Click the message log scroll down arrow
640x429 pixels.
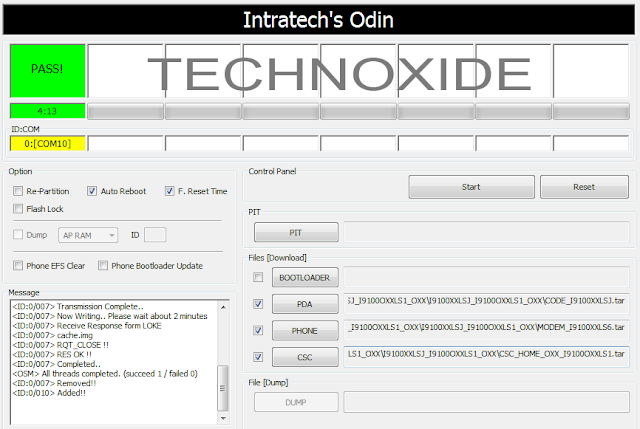(x=223, y=418)
